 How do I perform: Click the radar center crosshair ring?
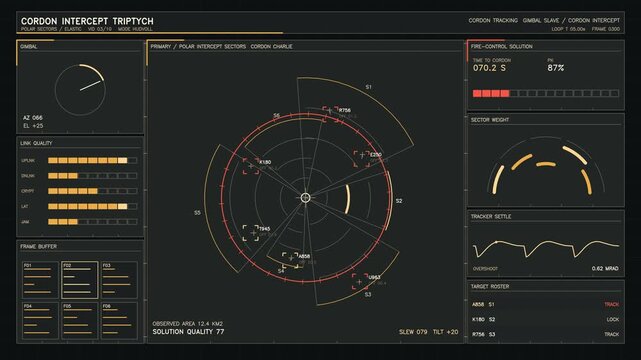[x=305, y=198]
